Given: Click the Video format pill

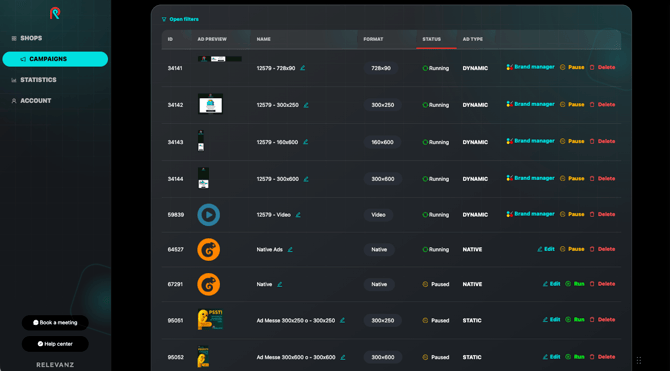Looking at the screenshot, I should point(379,215).
